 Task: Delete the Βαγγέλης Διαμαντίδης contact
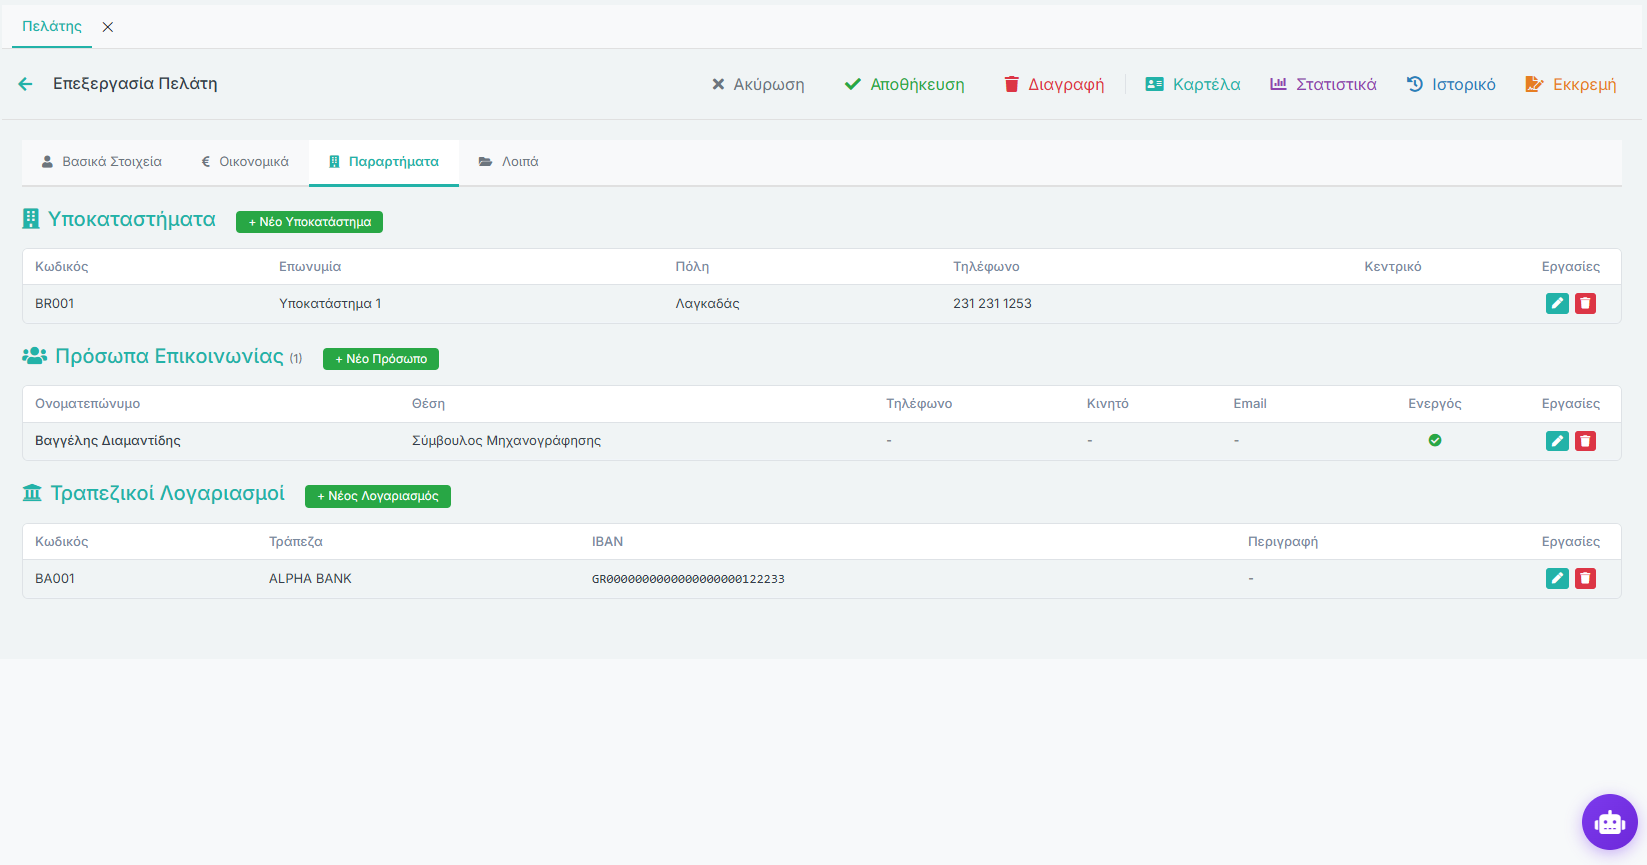1586,441
